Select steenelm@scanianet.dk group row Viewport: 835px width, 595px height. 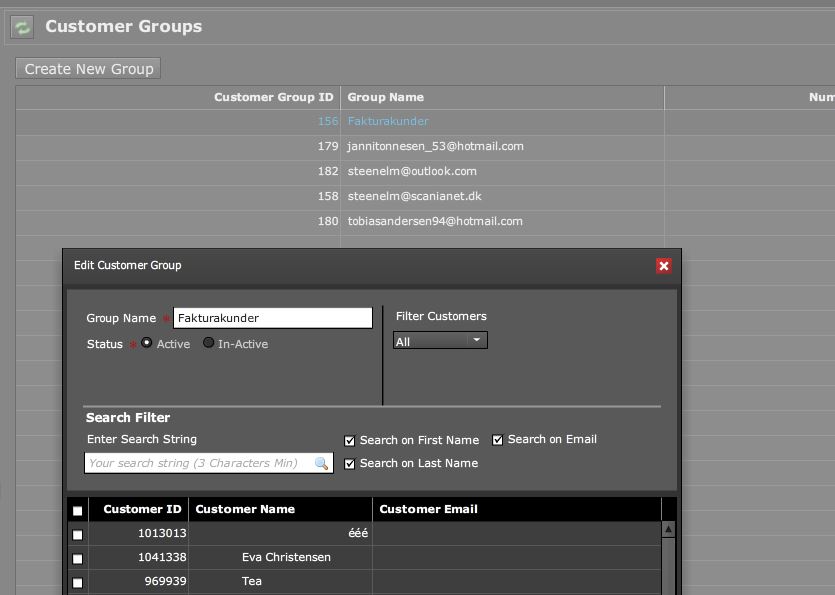(414, 196)
